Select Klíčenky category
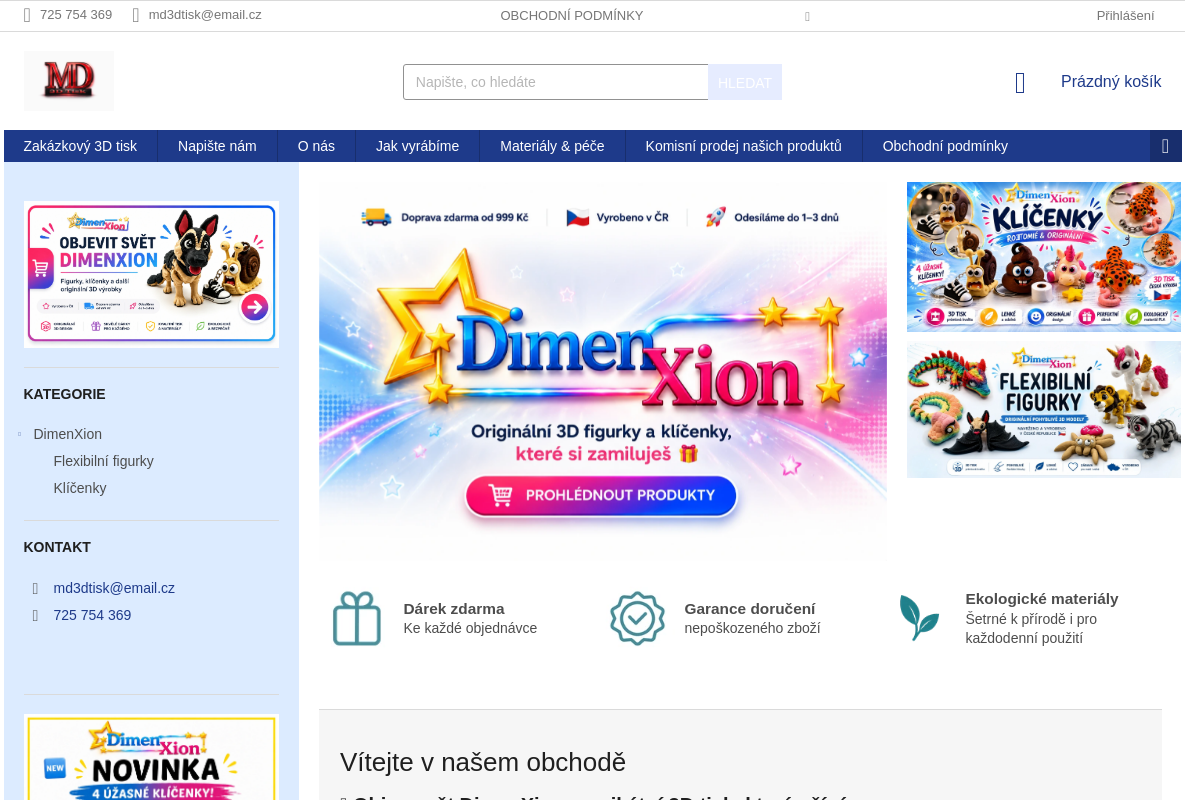Viewport: 1200px width, 800px height. (x=80, y=488)
